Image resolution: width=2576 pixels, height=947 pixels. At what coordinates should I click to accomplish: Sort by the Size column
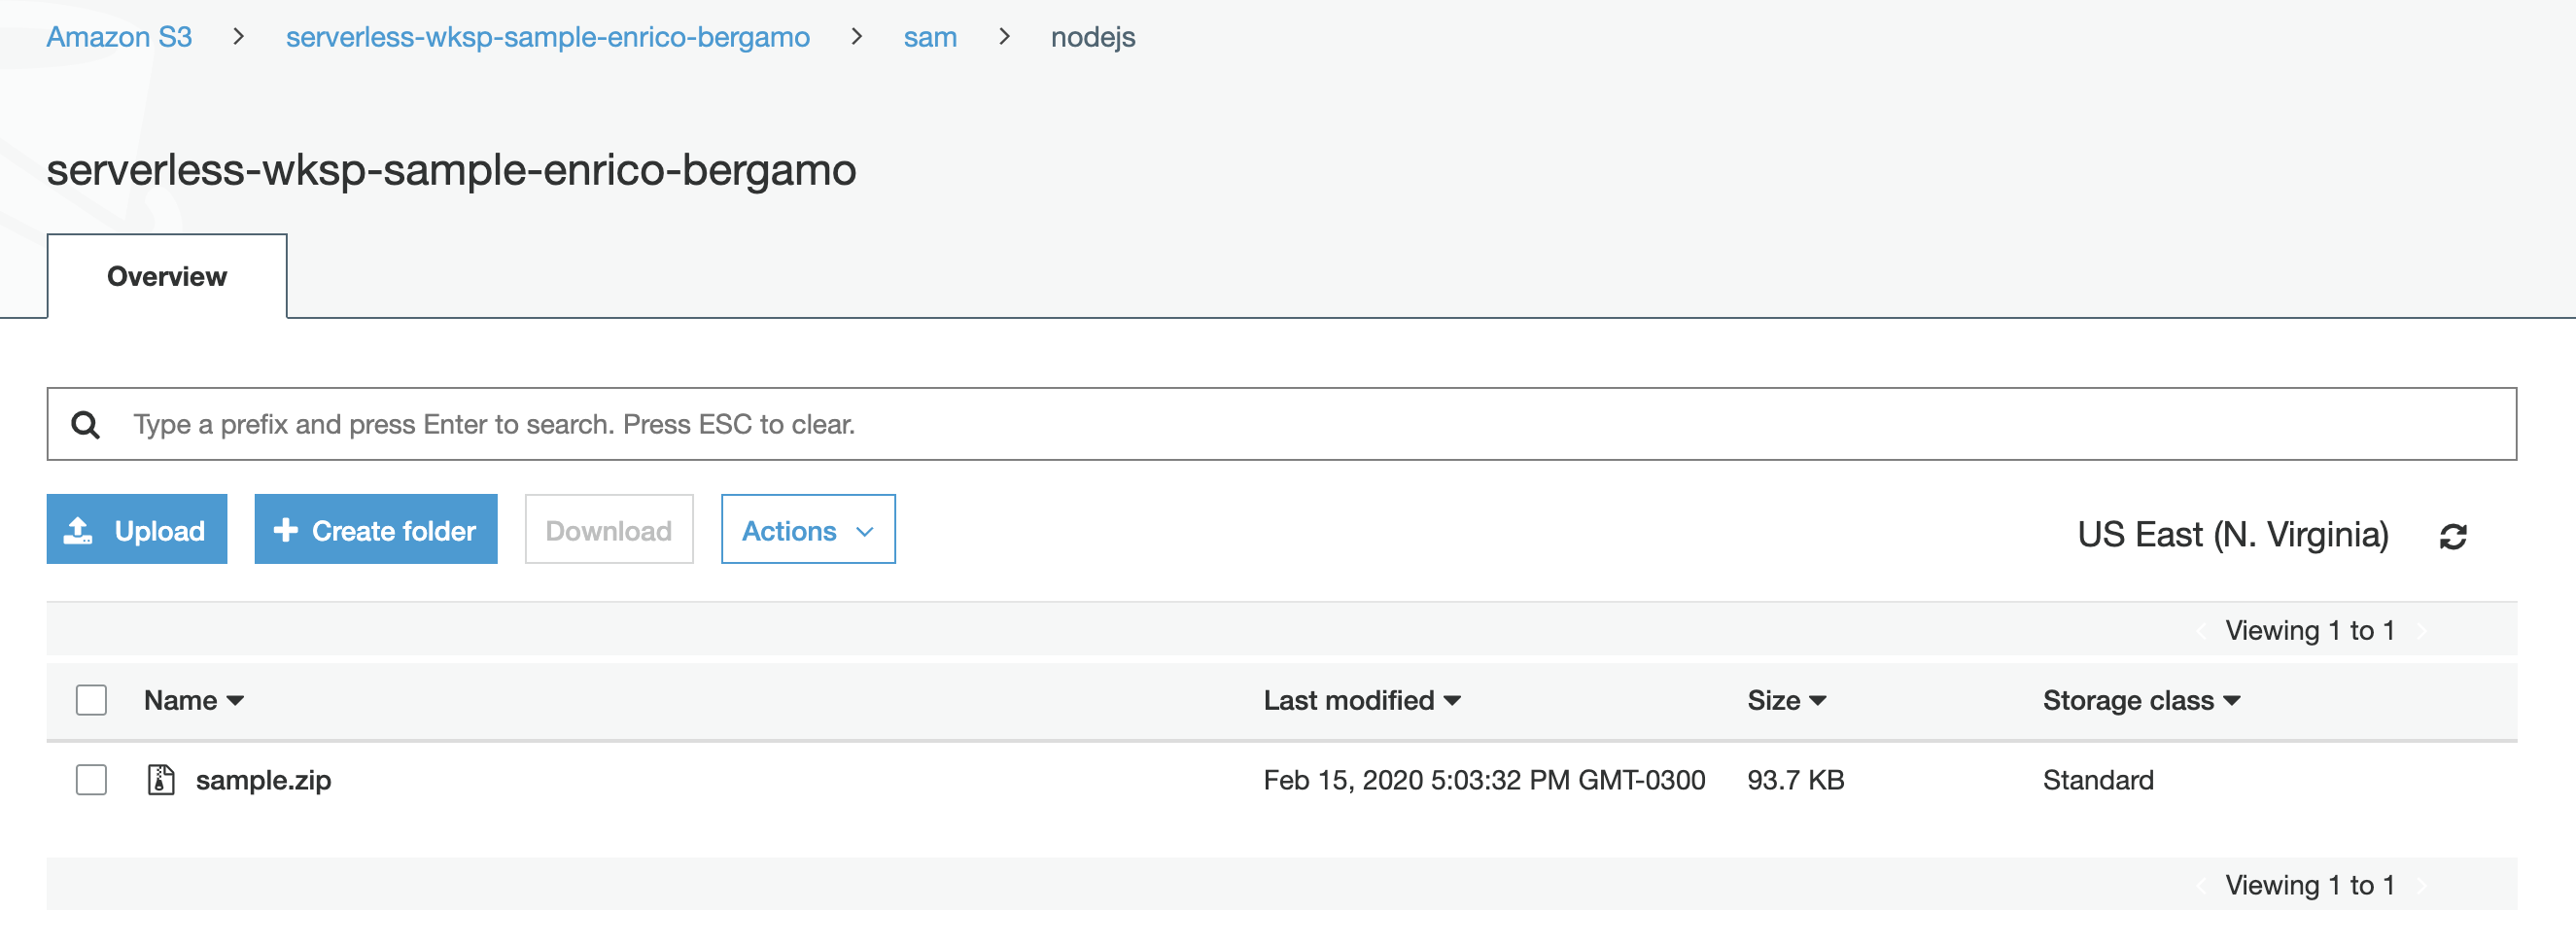click(x=1786, y=701)
